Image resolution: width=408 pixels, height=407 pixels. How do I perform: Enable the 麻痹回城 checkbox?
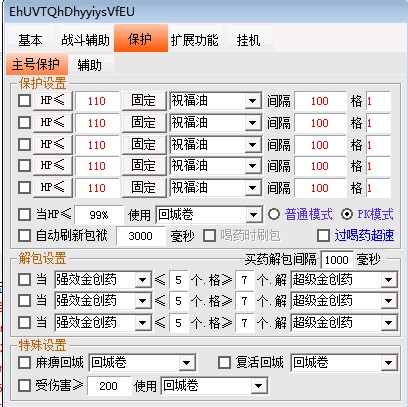[24, 362]
